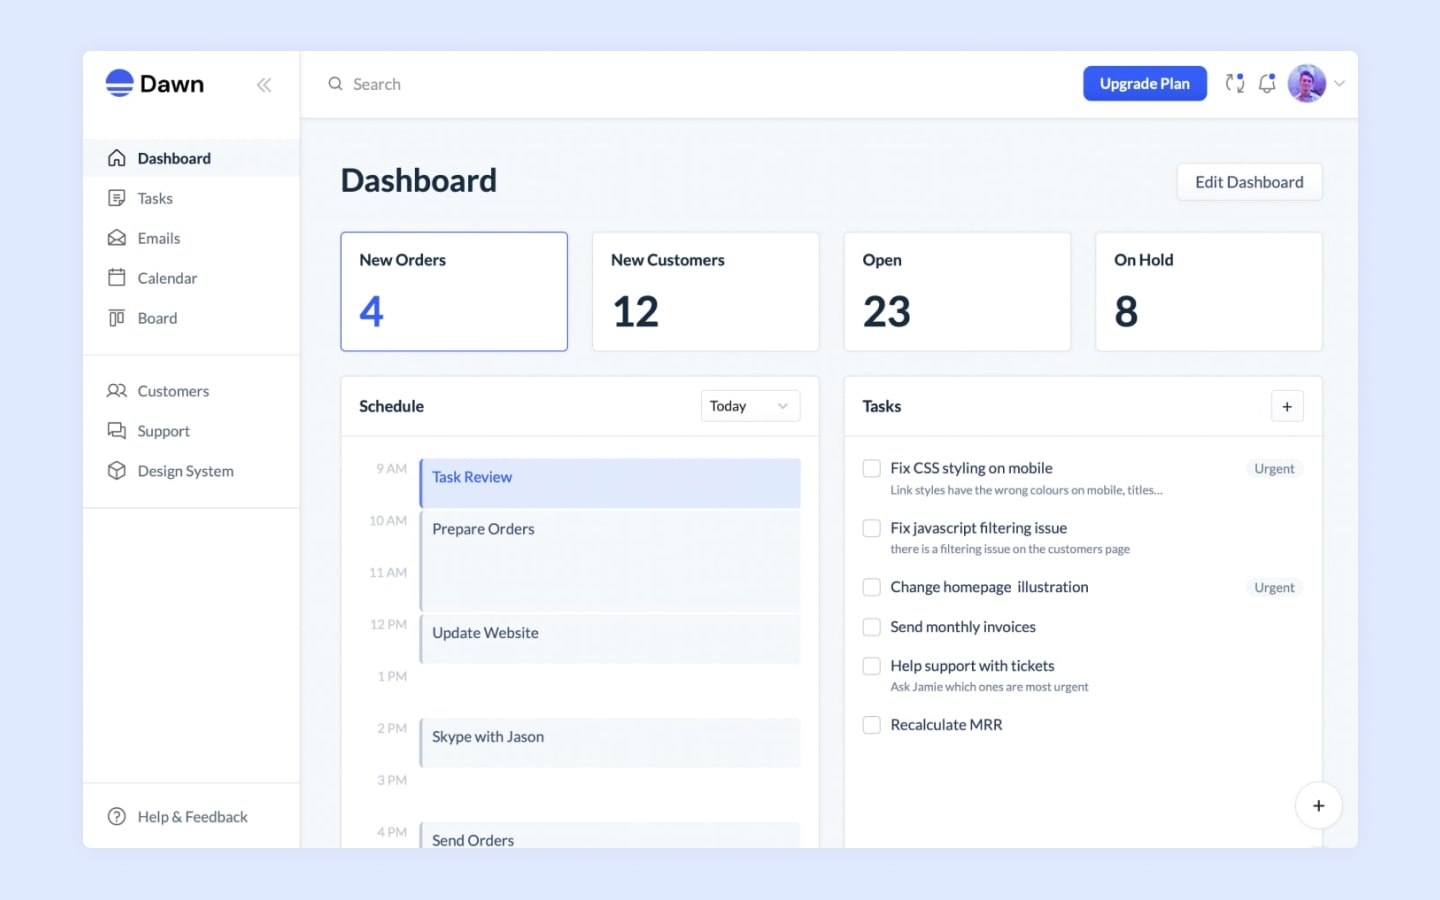Select the Calendar icon in the sidebar
The width and height of the screenshot is (1440, 900).
click(116, 278)
